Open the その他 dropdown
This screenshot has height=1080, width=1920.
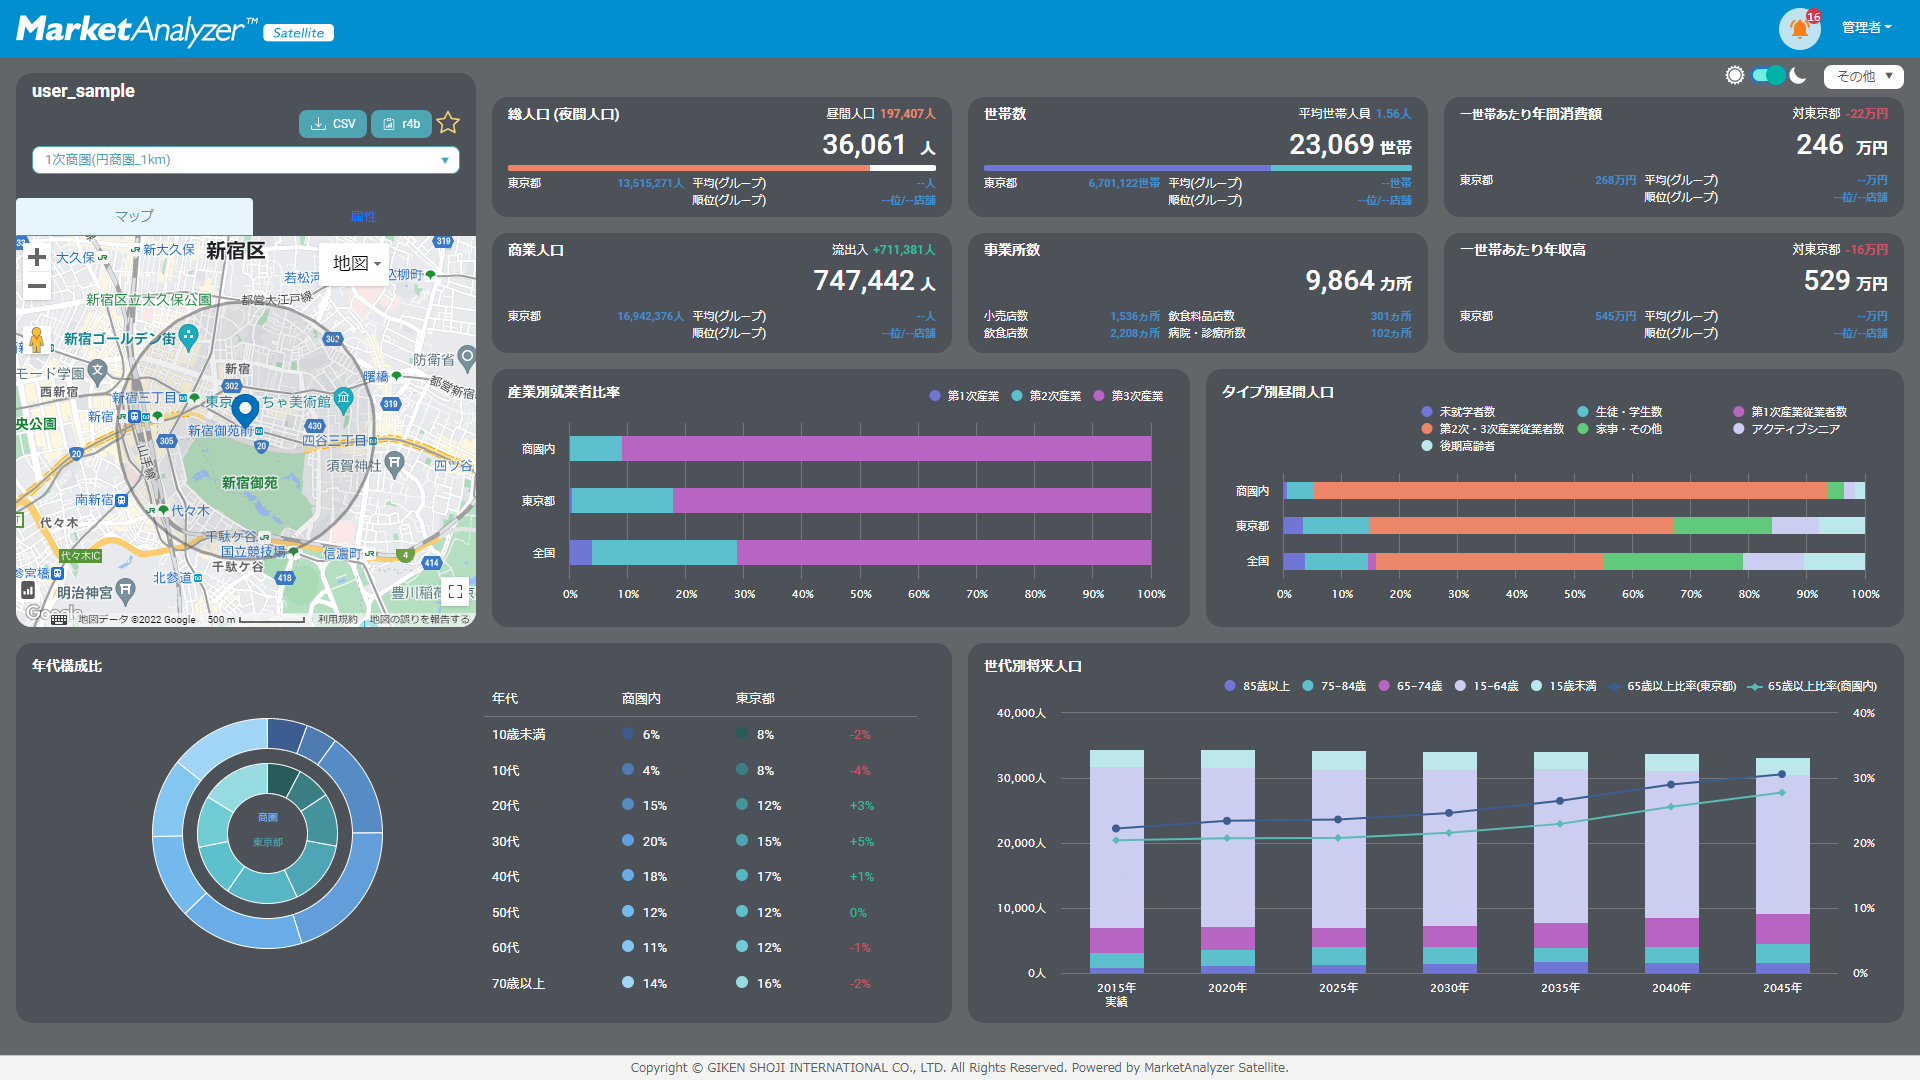(x=1863, y=76)
